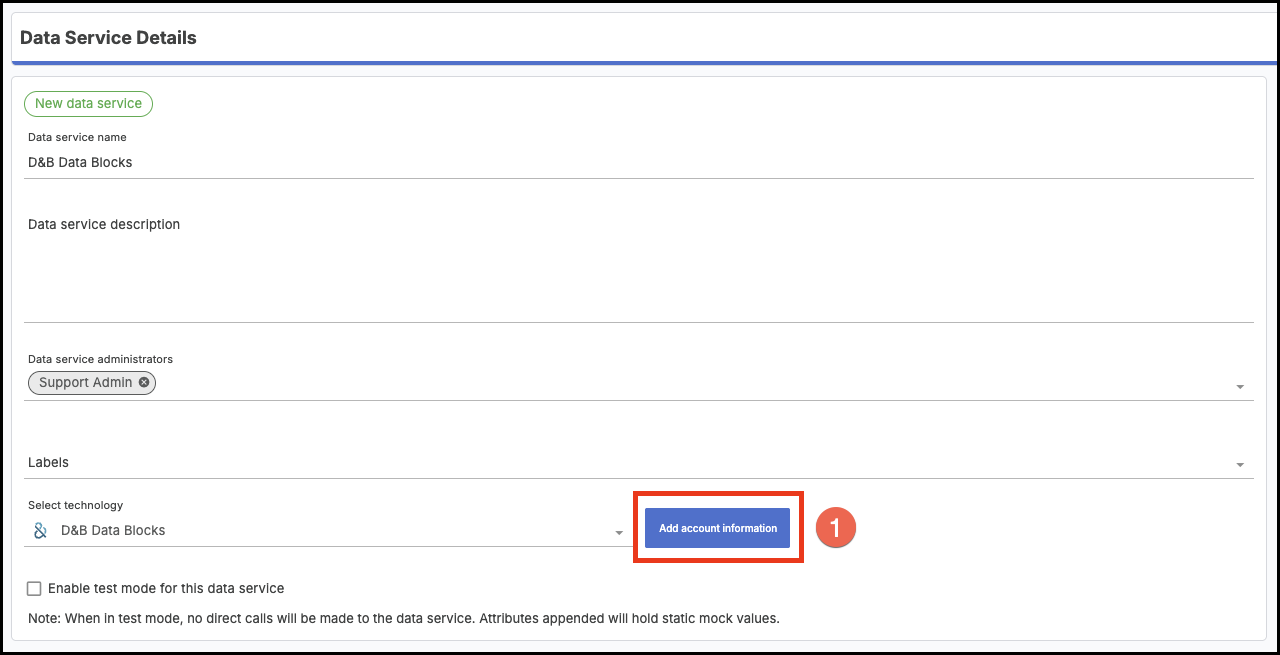Select the Support Admin chip label
1280x655 pixels.
pos(85,383)
